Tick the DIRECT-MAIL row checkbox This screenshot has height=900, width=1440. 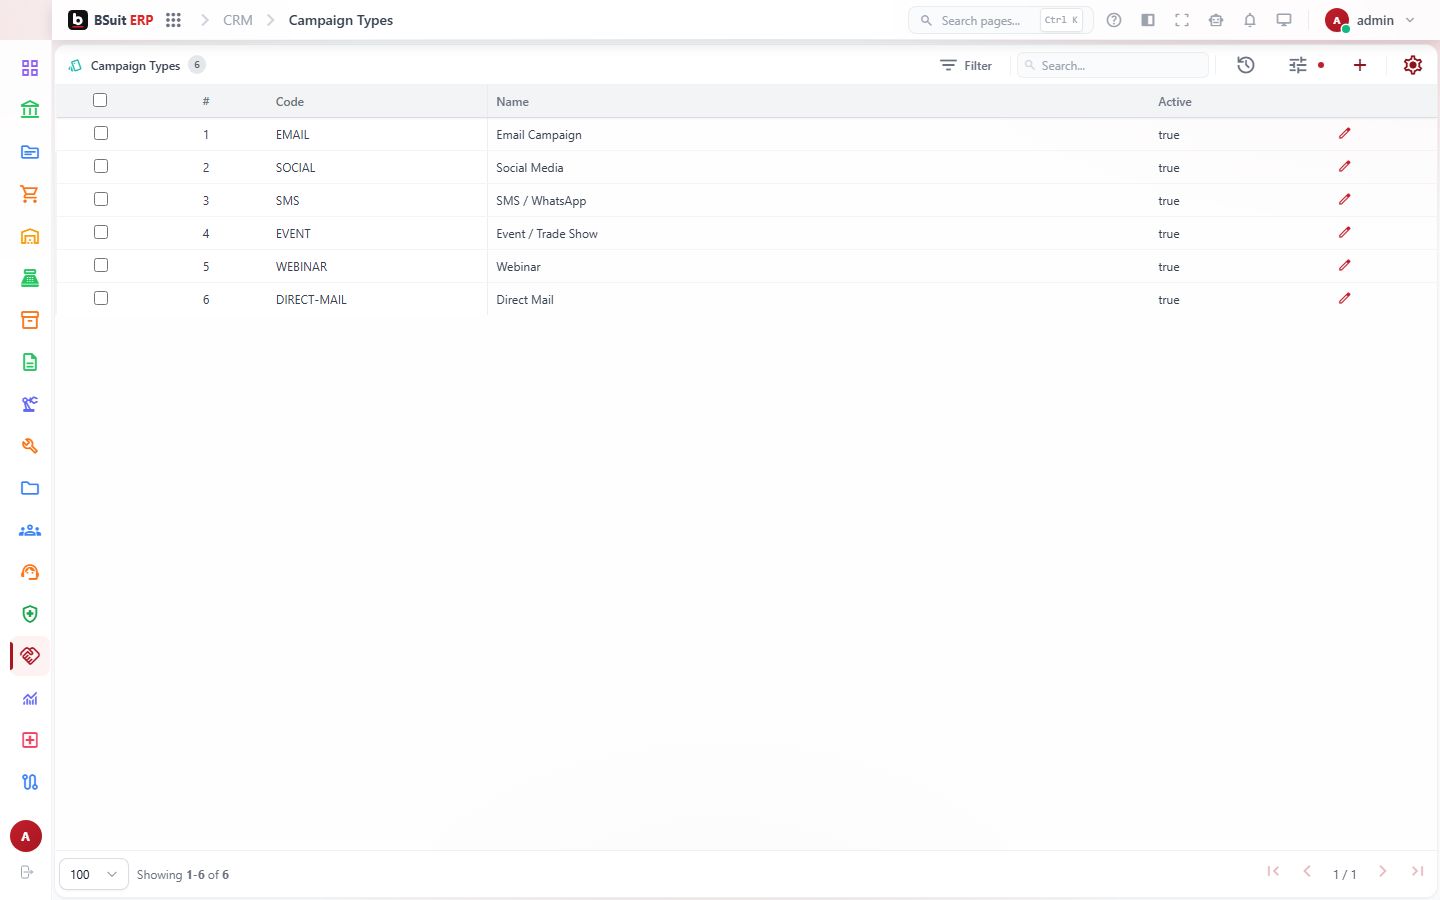pyautogui.click(x=101, y=298)
